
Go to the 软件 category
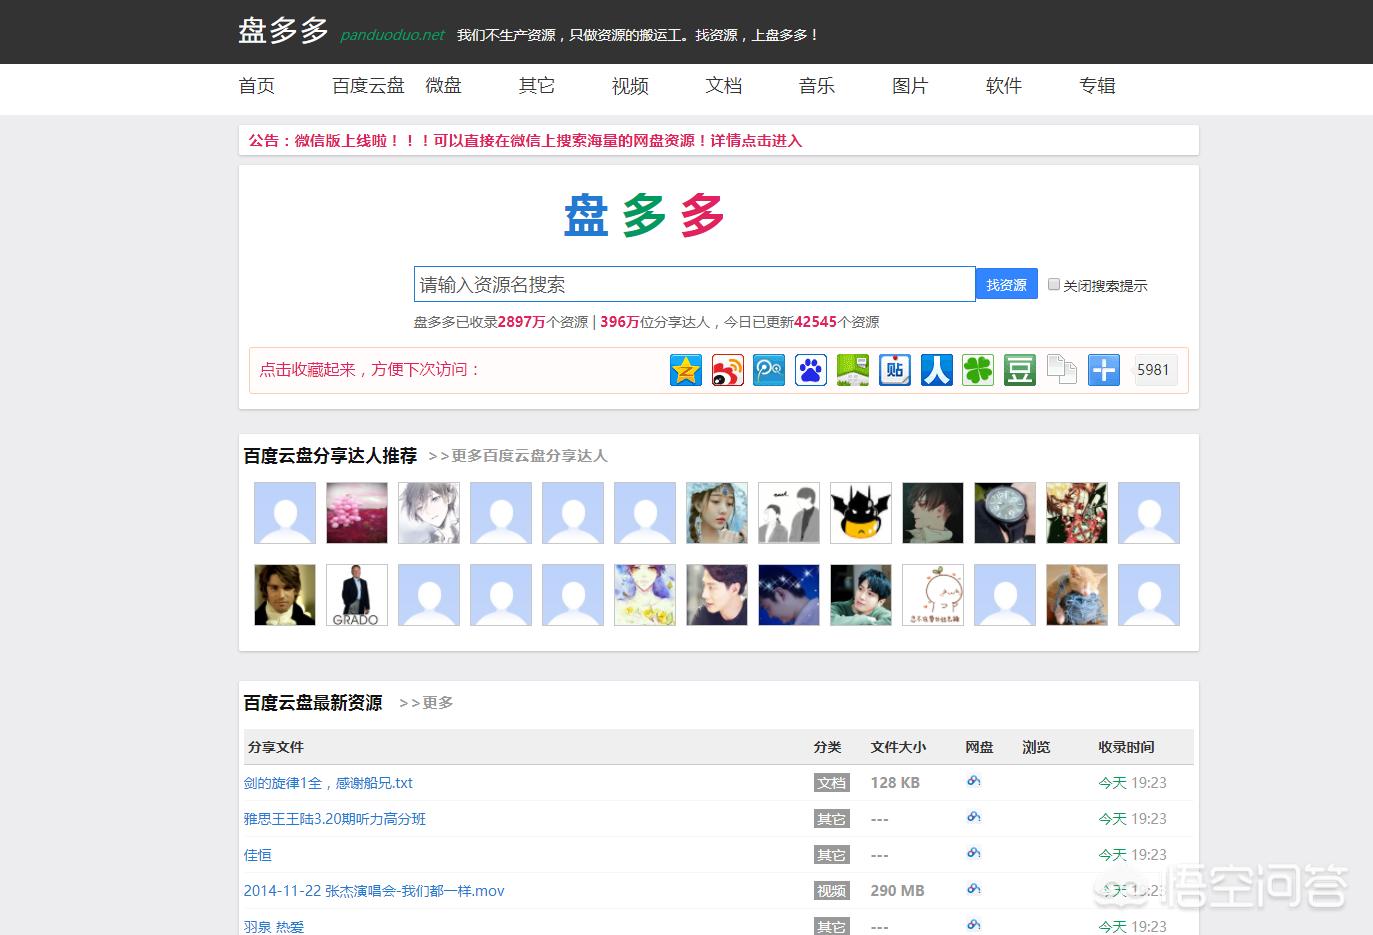coord(1003,86)
